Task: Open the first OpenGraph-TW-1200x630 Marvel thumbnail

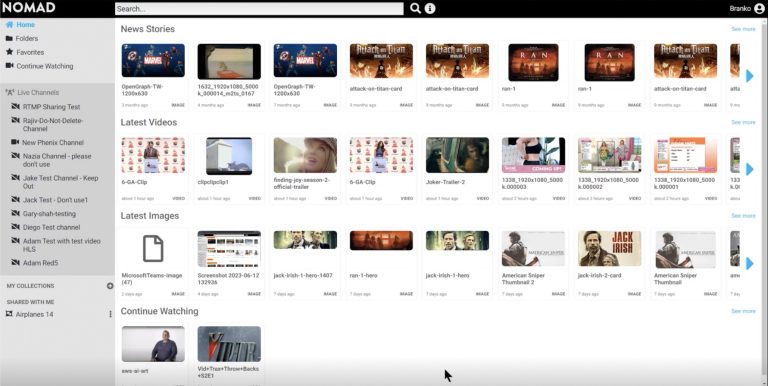Action: 153,60
